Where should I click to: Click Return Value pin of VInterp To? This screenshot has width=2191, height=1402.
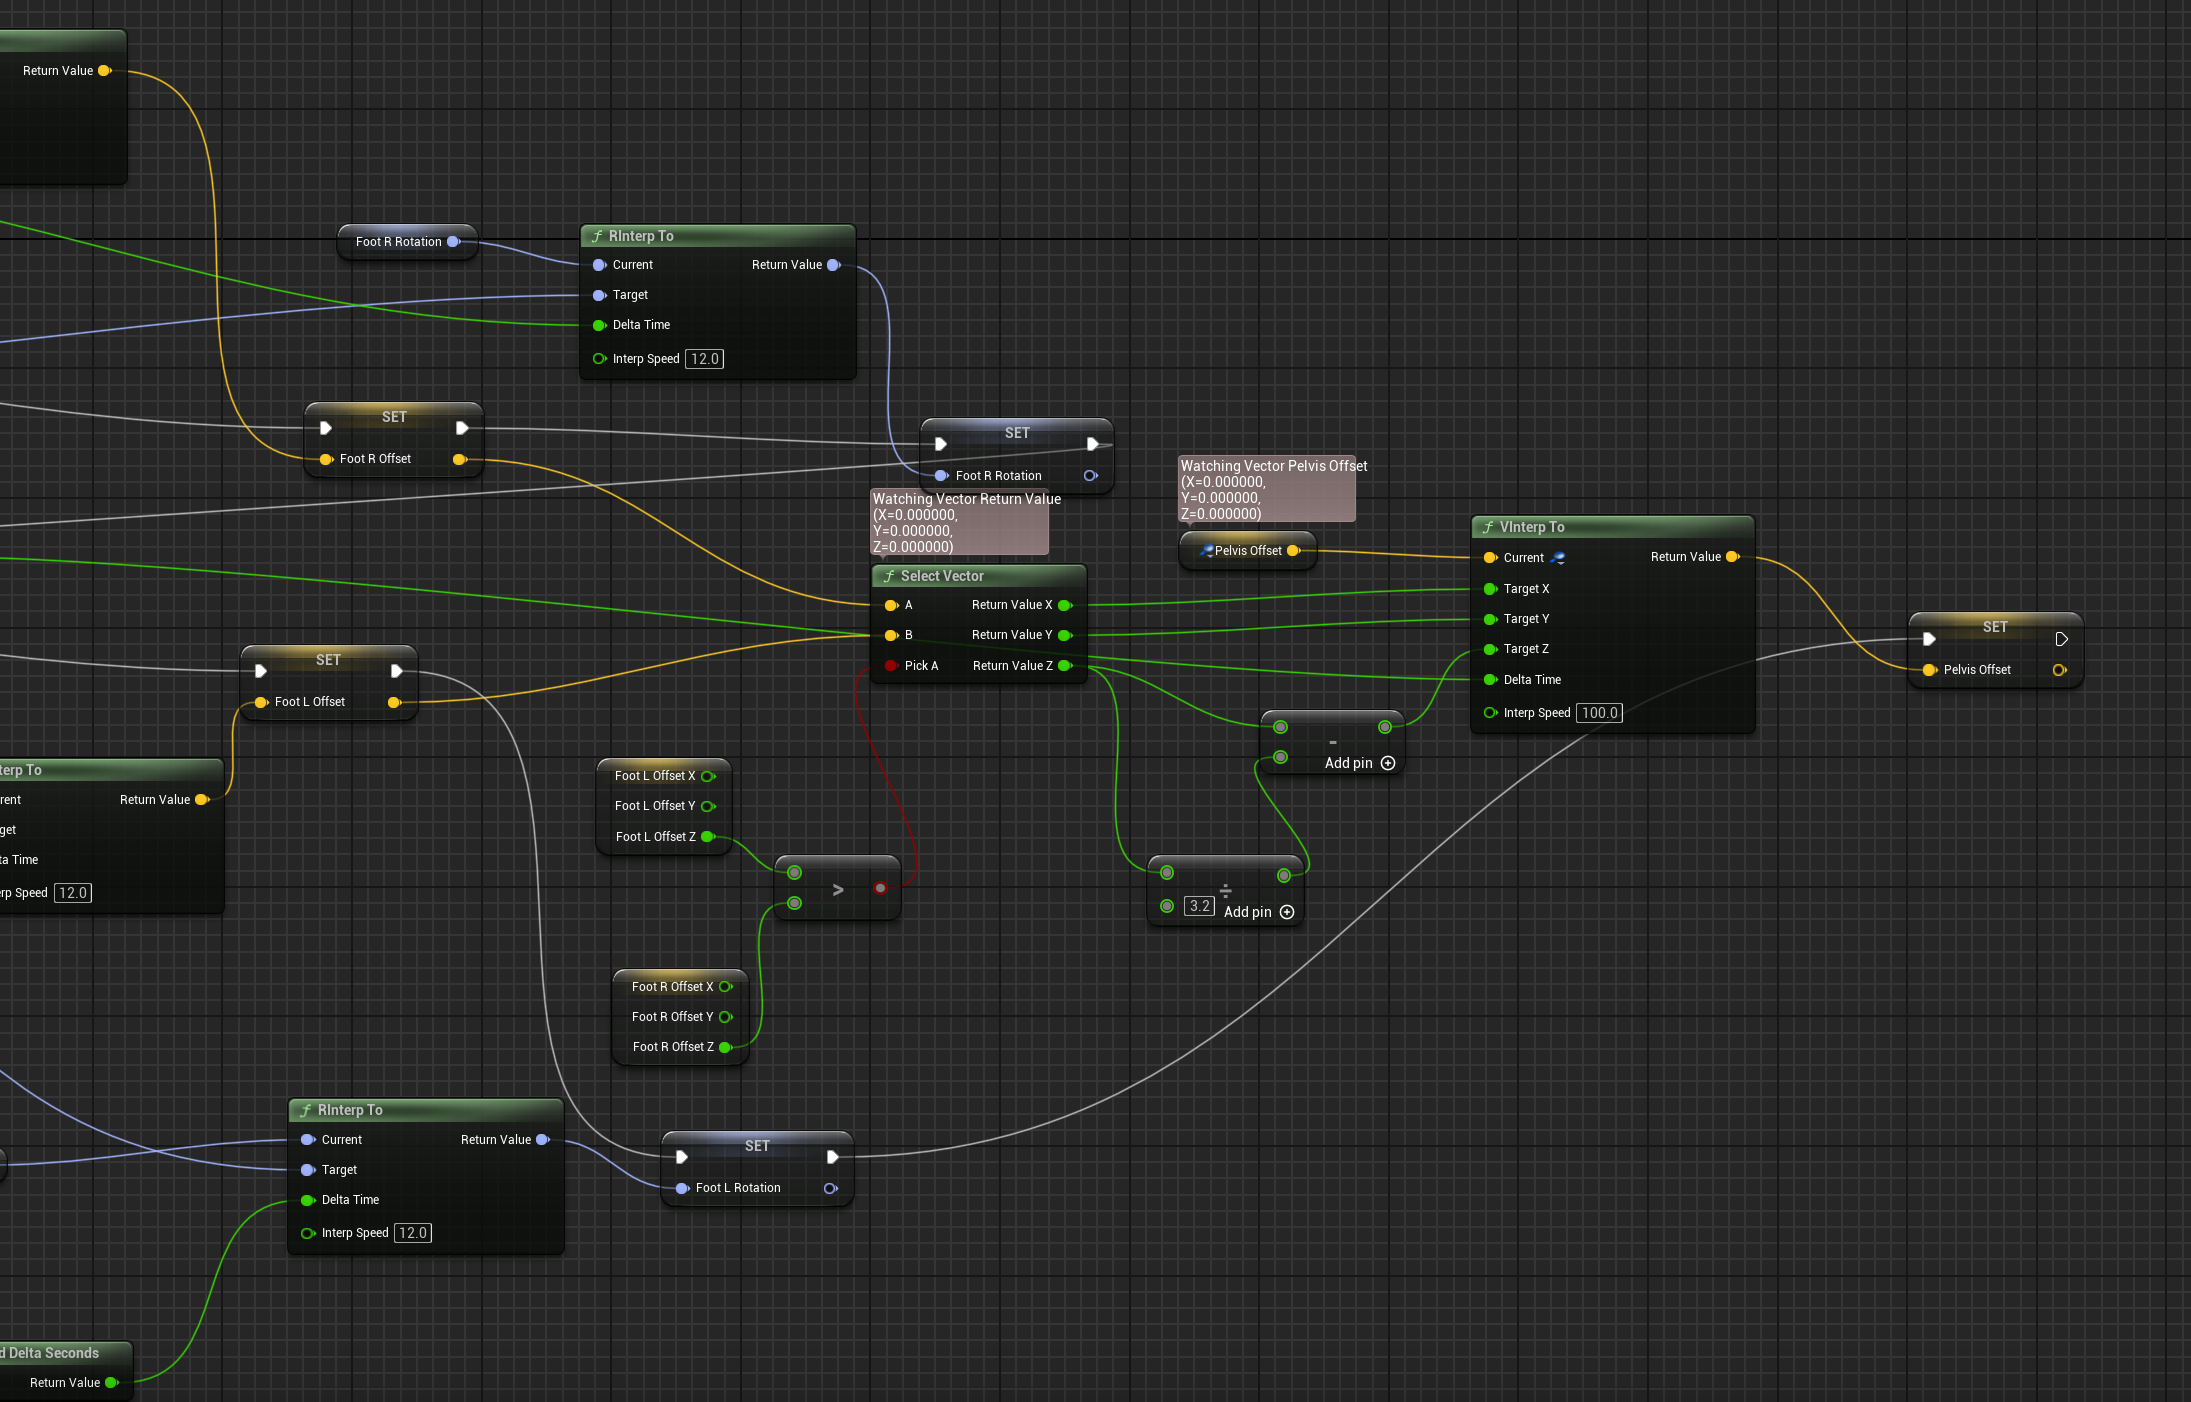[x=1732, y=557]
